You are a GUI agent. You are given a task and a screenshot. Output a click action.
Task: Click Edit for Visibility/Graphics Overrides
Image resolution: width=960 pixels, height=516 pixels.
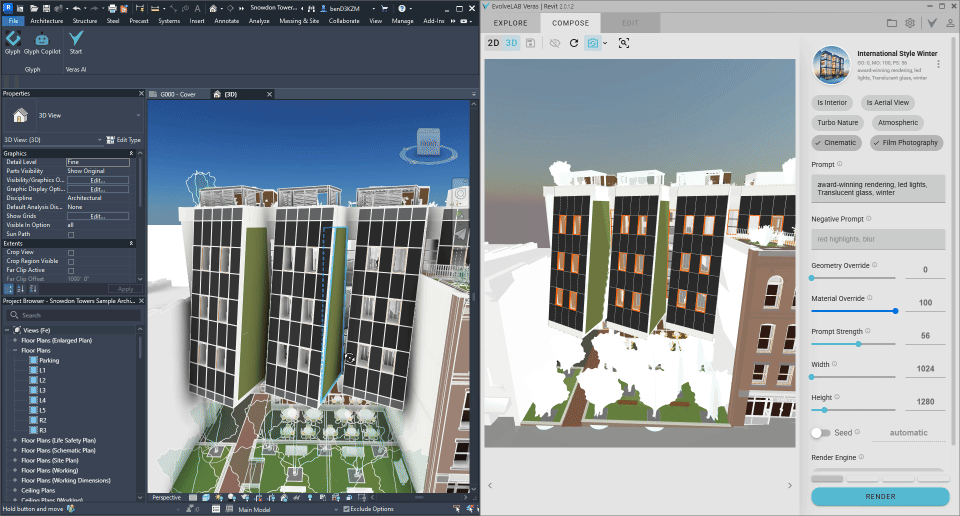coord(97,181)
